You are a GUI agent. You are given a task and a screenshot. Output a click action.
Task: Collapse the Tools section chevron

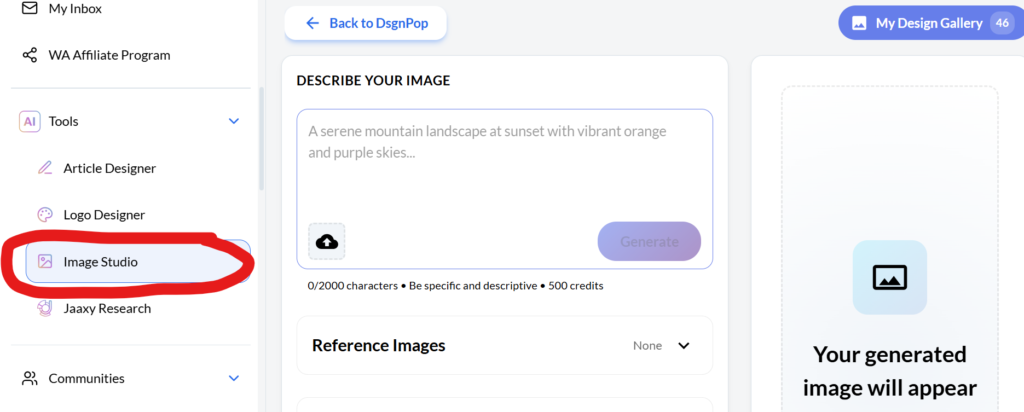click(234, 121)
